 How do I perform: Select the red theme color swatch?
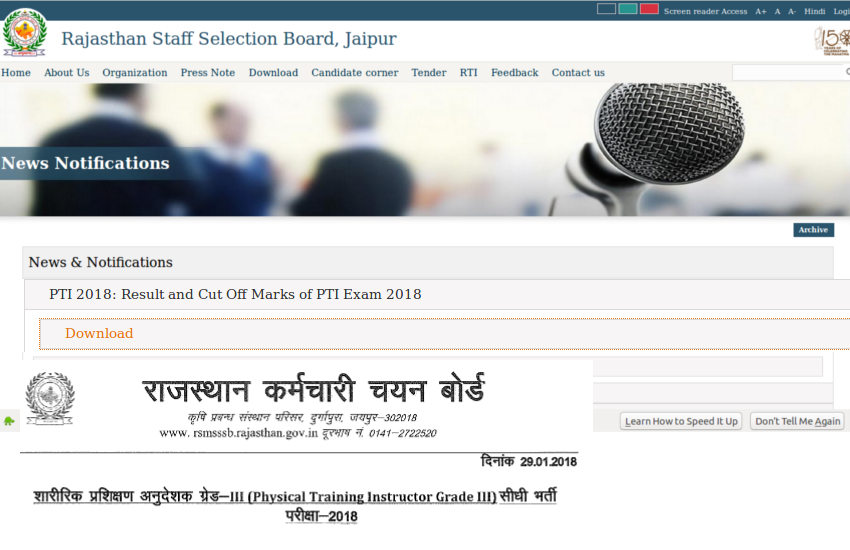point(648,9)
